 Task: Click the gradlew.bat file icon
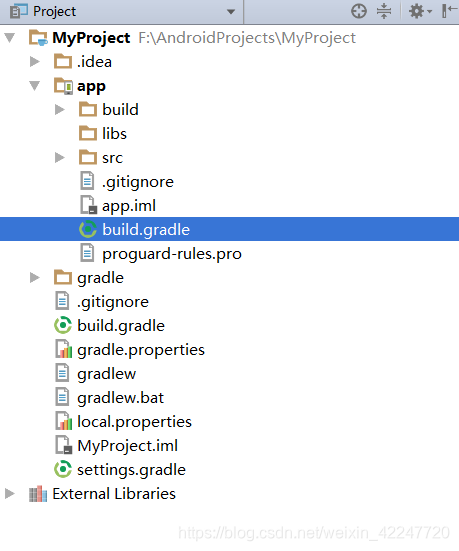tap(62, 397)
